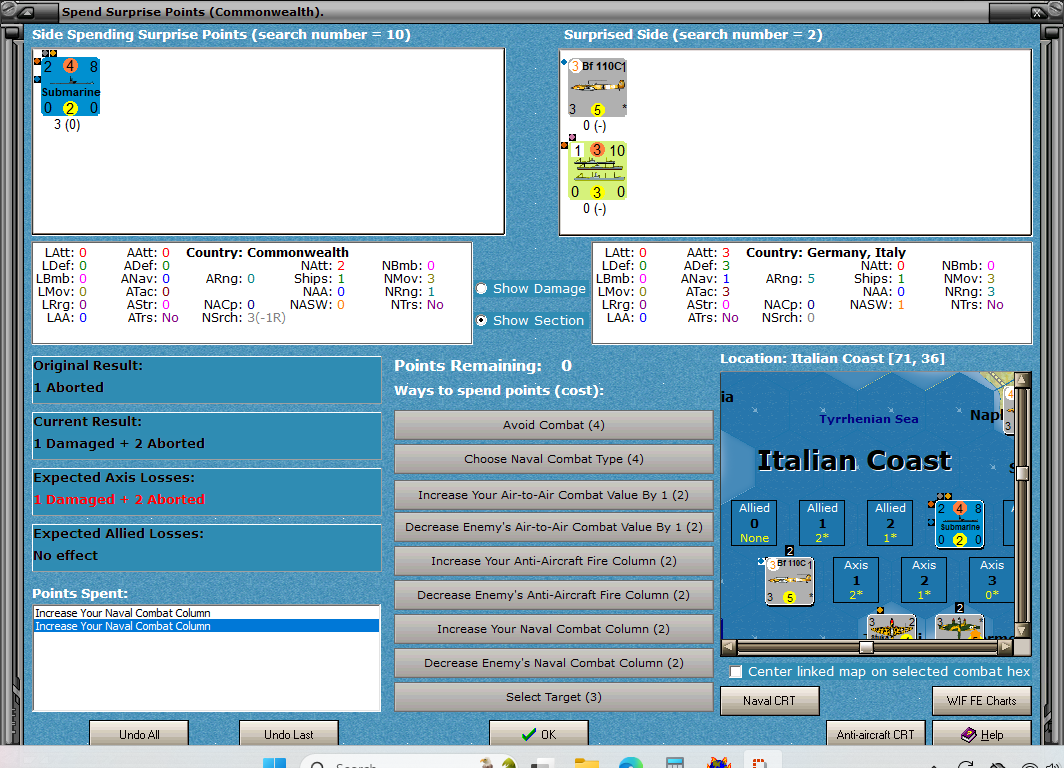Open Microsoft Edge from the taskbar
This screenshot has height=768, width=1064.
[630, 763]
